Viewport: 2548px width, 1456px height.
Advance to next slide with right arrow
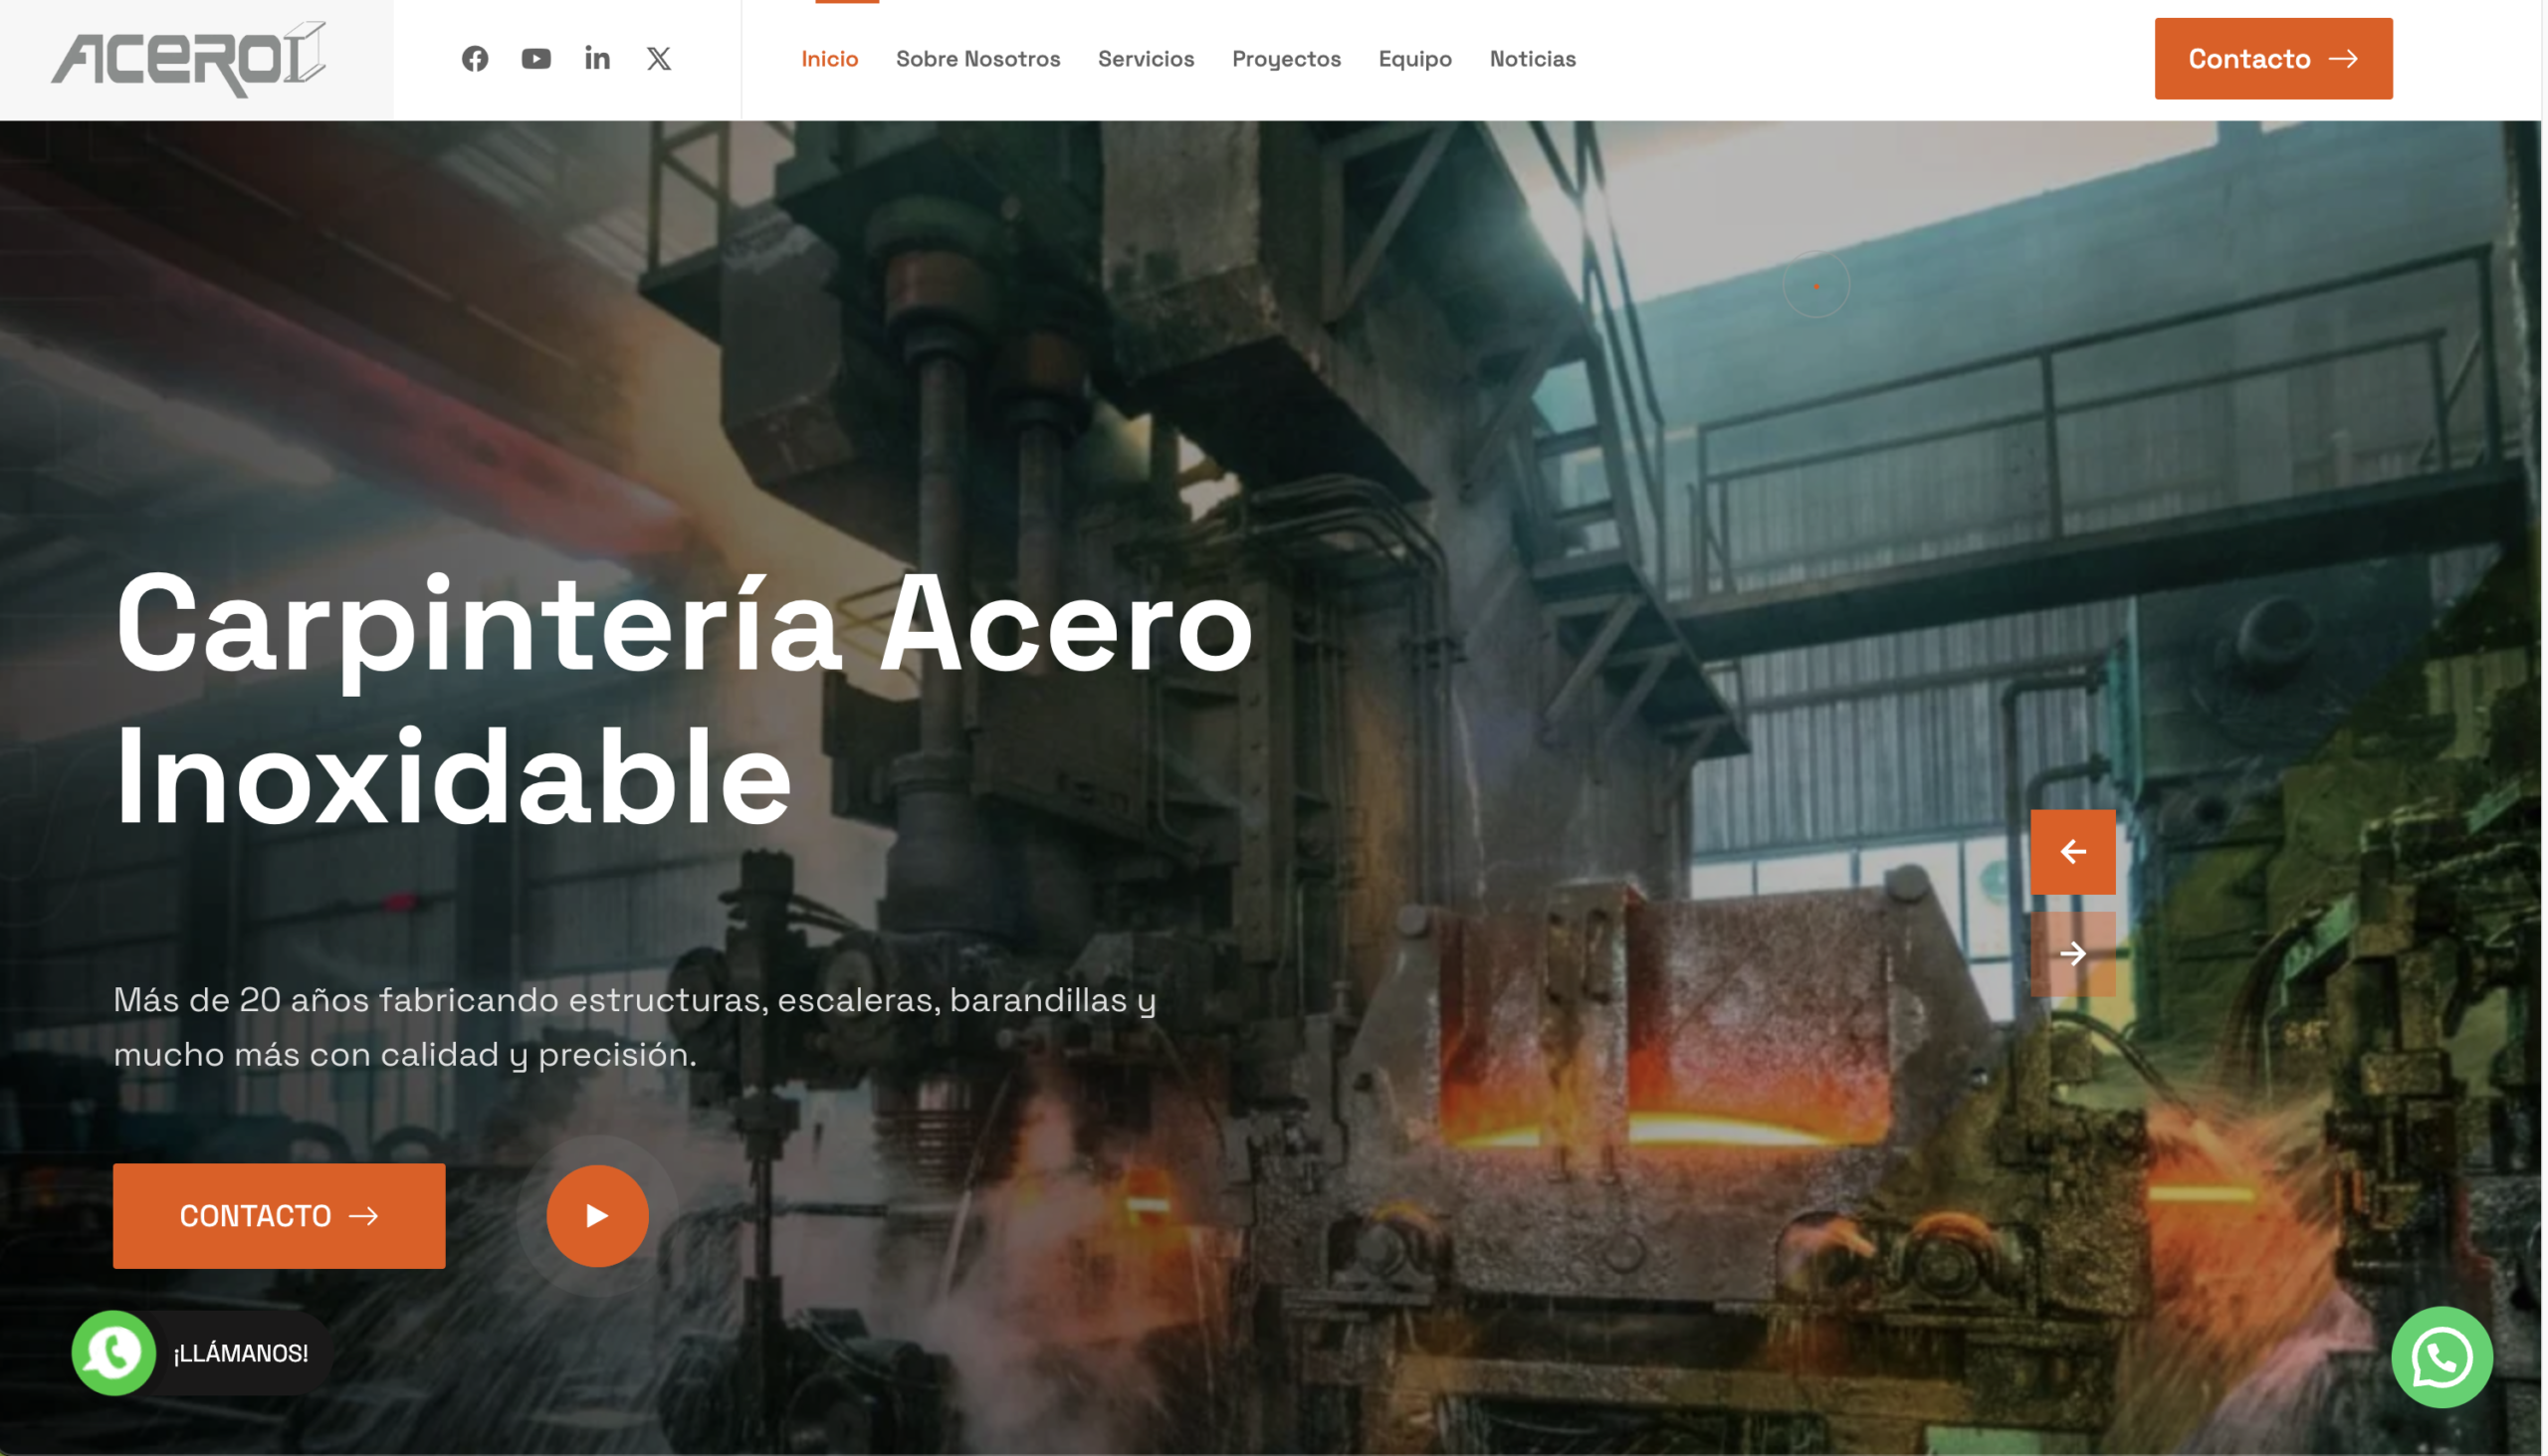click(x=2073, y=953)
